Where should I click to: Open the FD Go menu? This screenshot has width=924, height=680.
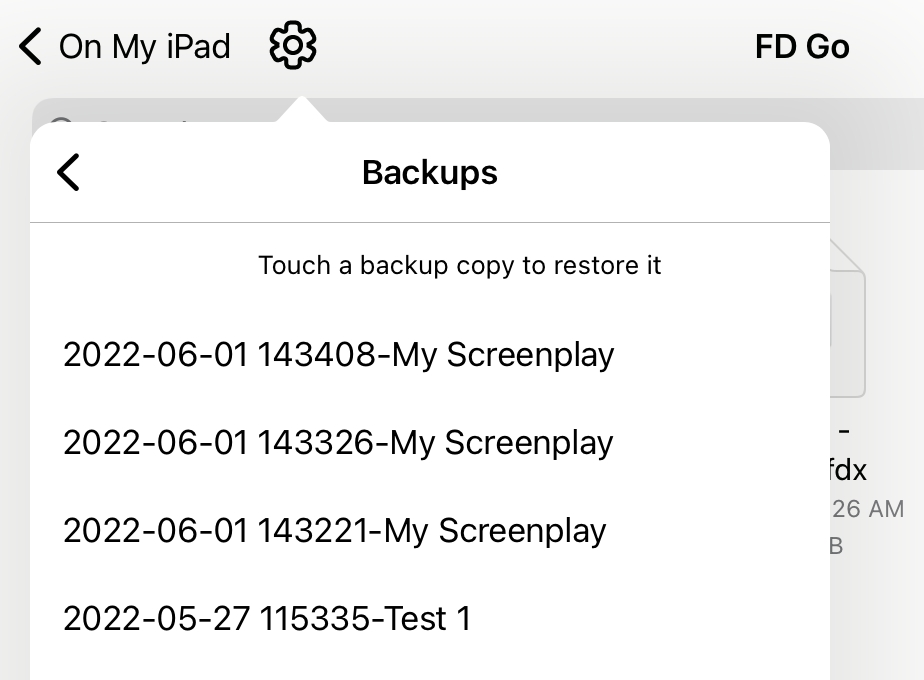click(x=802, y=45)
